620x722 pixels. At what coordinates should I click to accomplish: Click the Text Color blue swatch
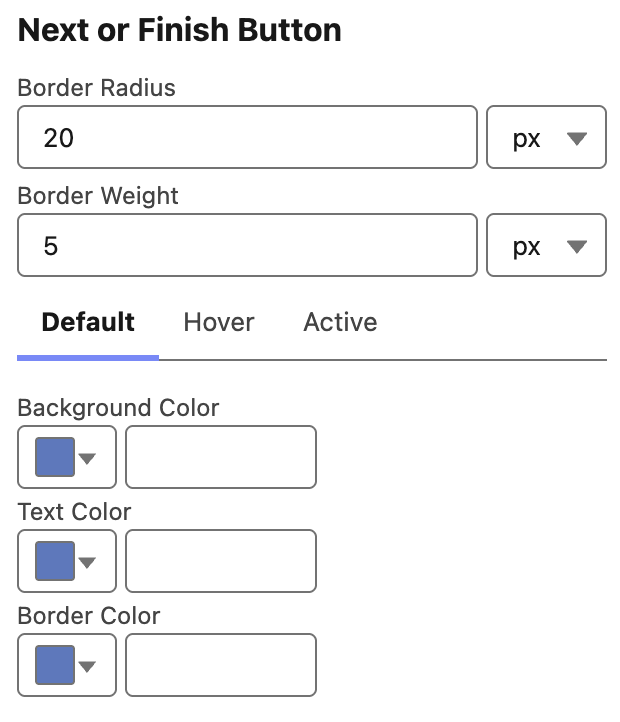click(x=55, y=562)
